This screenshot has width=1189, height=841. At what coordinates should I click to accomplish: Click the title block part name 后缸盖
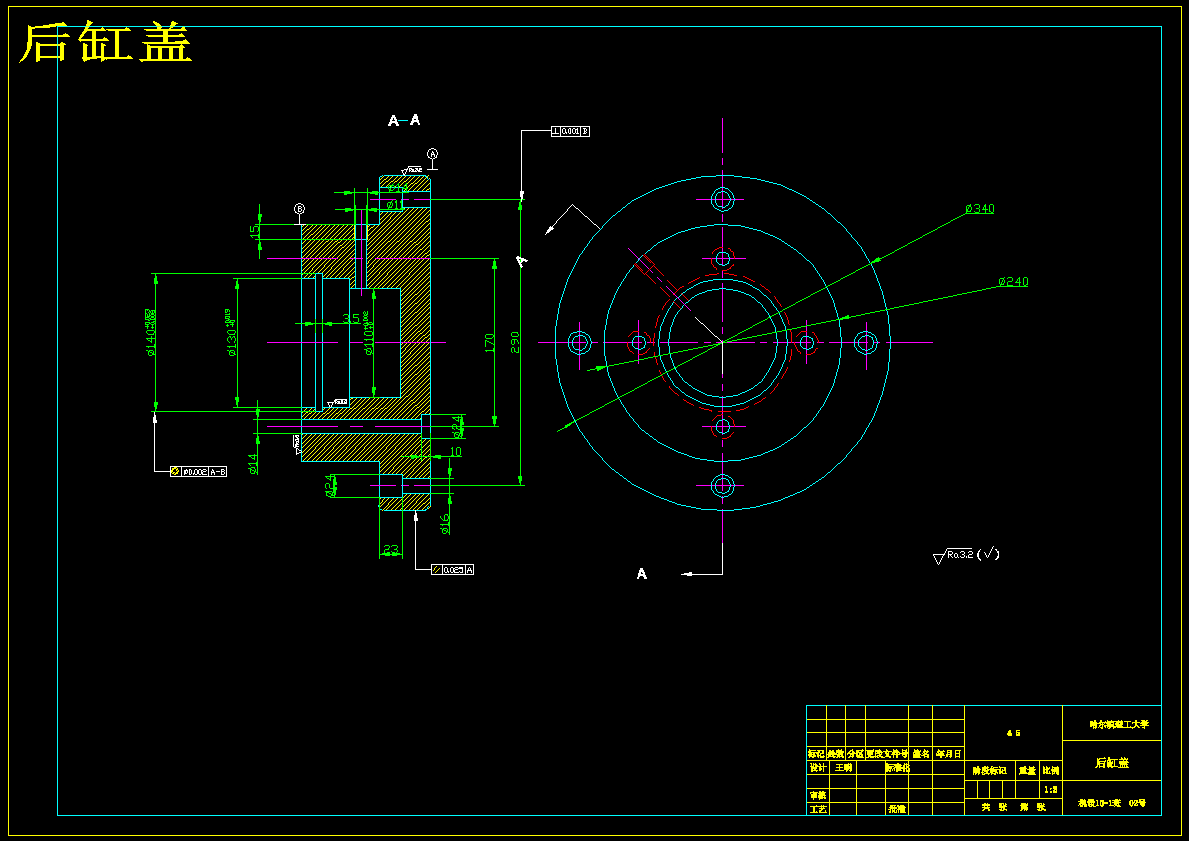click(x=1112, y=763)
